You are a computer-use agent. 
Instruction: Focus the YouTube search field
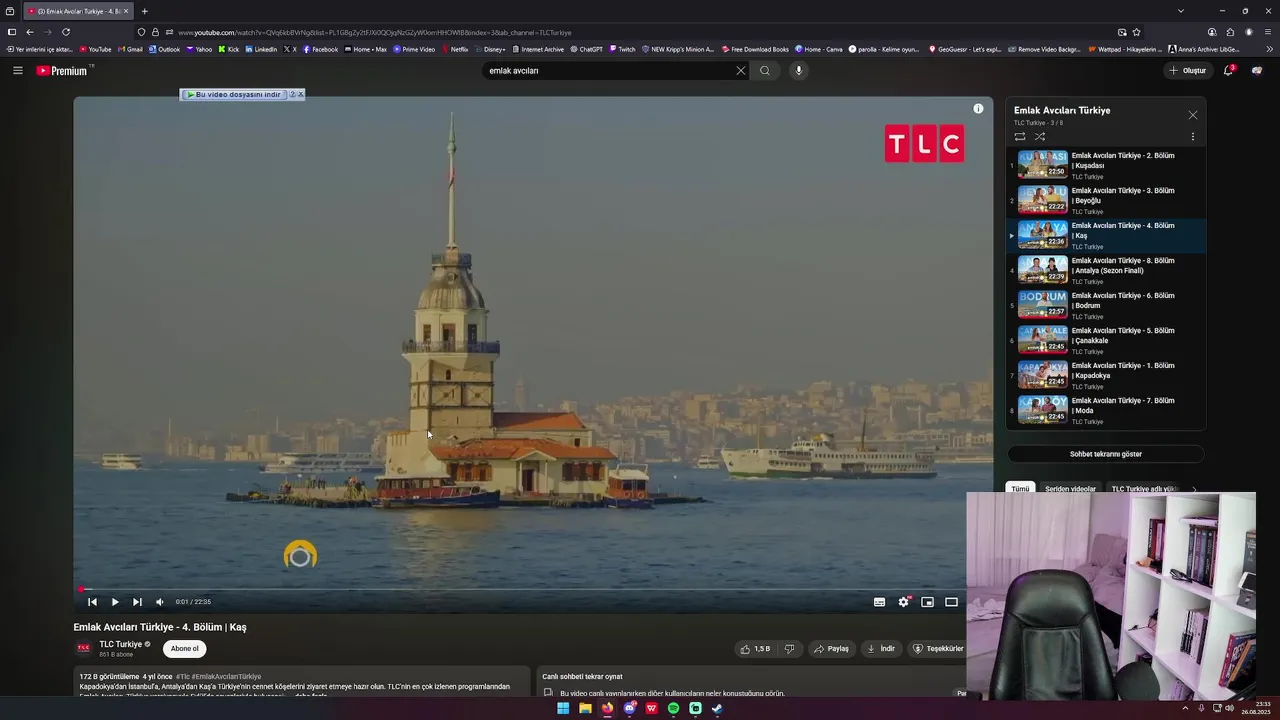610,70
